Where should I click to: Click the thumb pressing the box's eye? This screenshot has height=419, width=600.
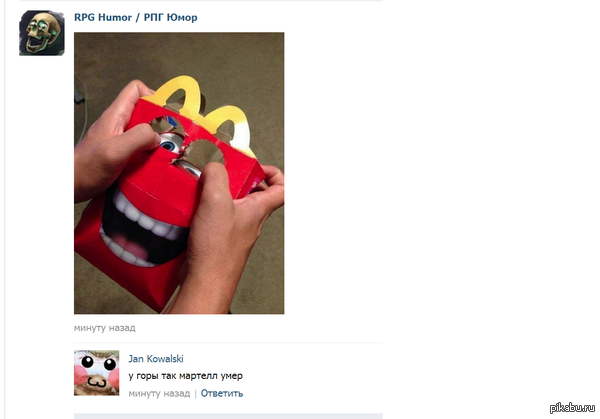[x=213, y=180]
